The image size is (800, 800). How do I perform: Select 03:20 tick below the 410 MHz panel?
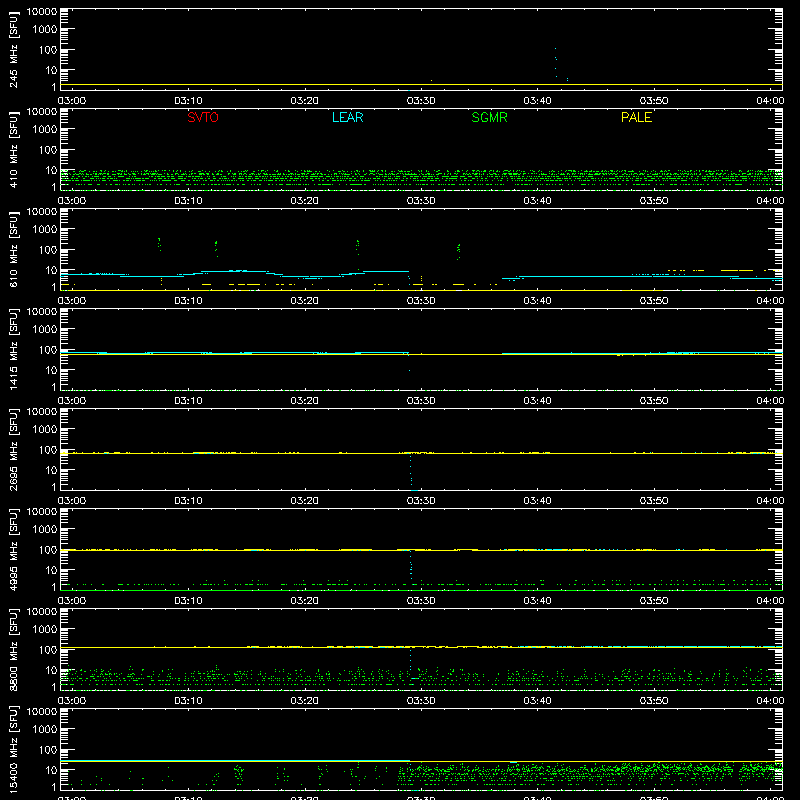[305, 201]
